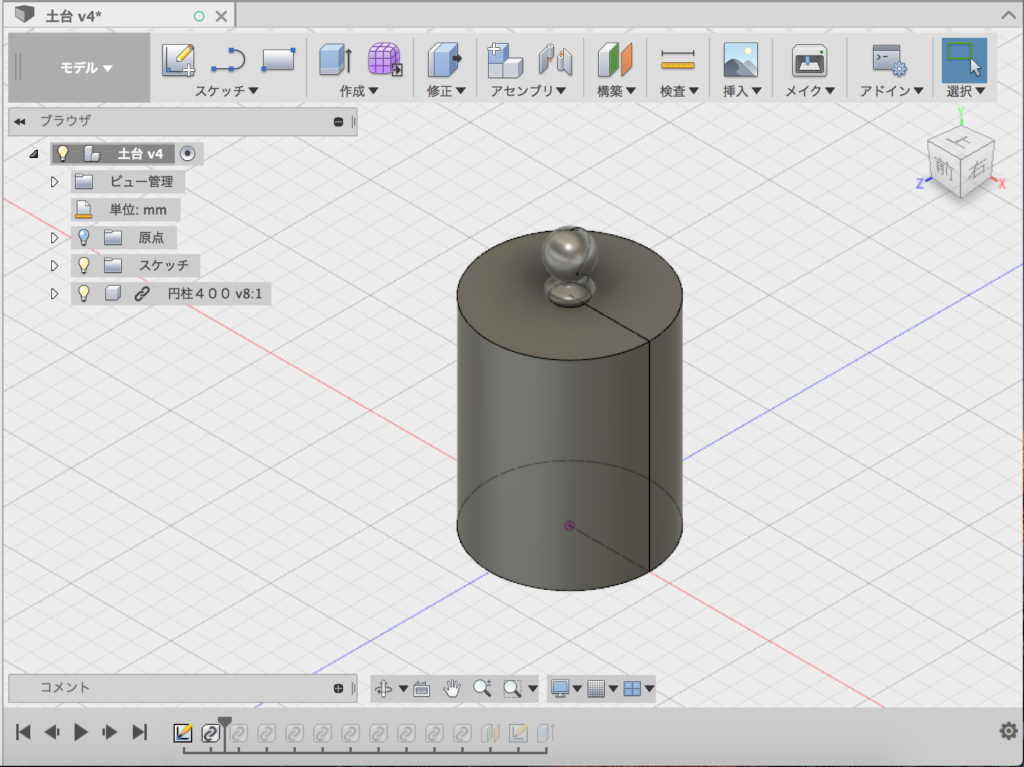
Task: Open the 選択 menu
Action: point(966,91)
